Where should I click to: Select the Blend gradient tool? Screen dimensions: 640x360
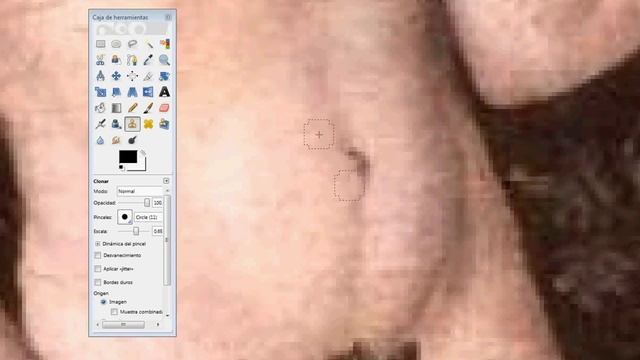click(x=116, y=108)
